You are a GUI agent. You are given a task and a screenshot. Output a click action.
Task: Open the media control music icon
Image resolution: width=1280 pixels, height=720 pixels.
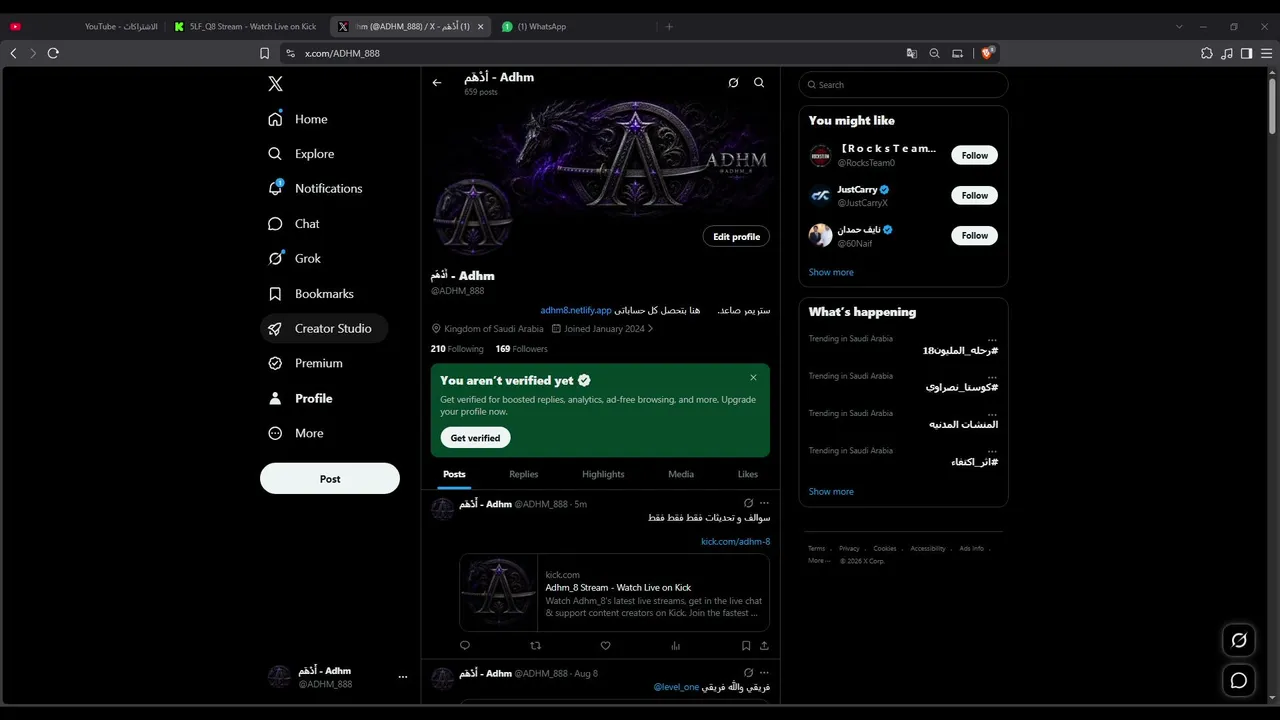1227,53
